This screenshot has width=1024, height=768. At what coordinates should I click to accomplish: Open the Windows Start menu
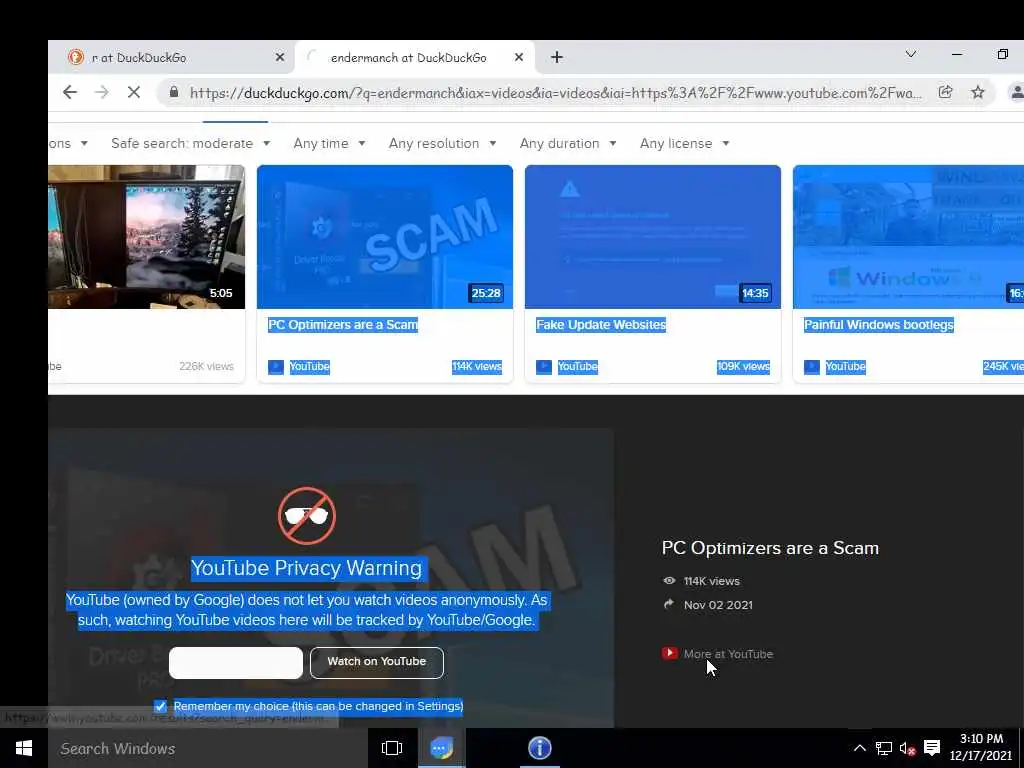24,748
